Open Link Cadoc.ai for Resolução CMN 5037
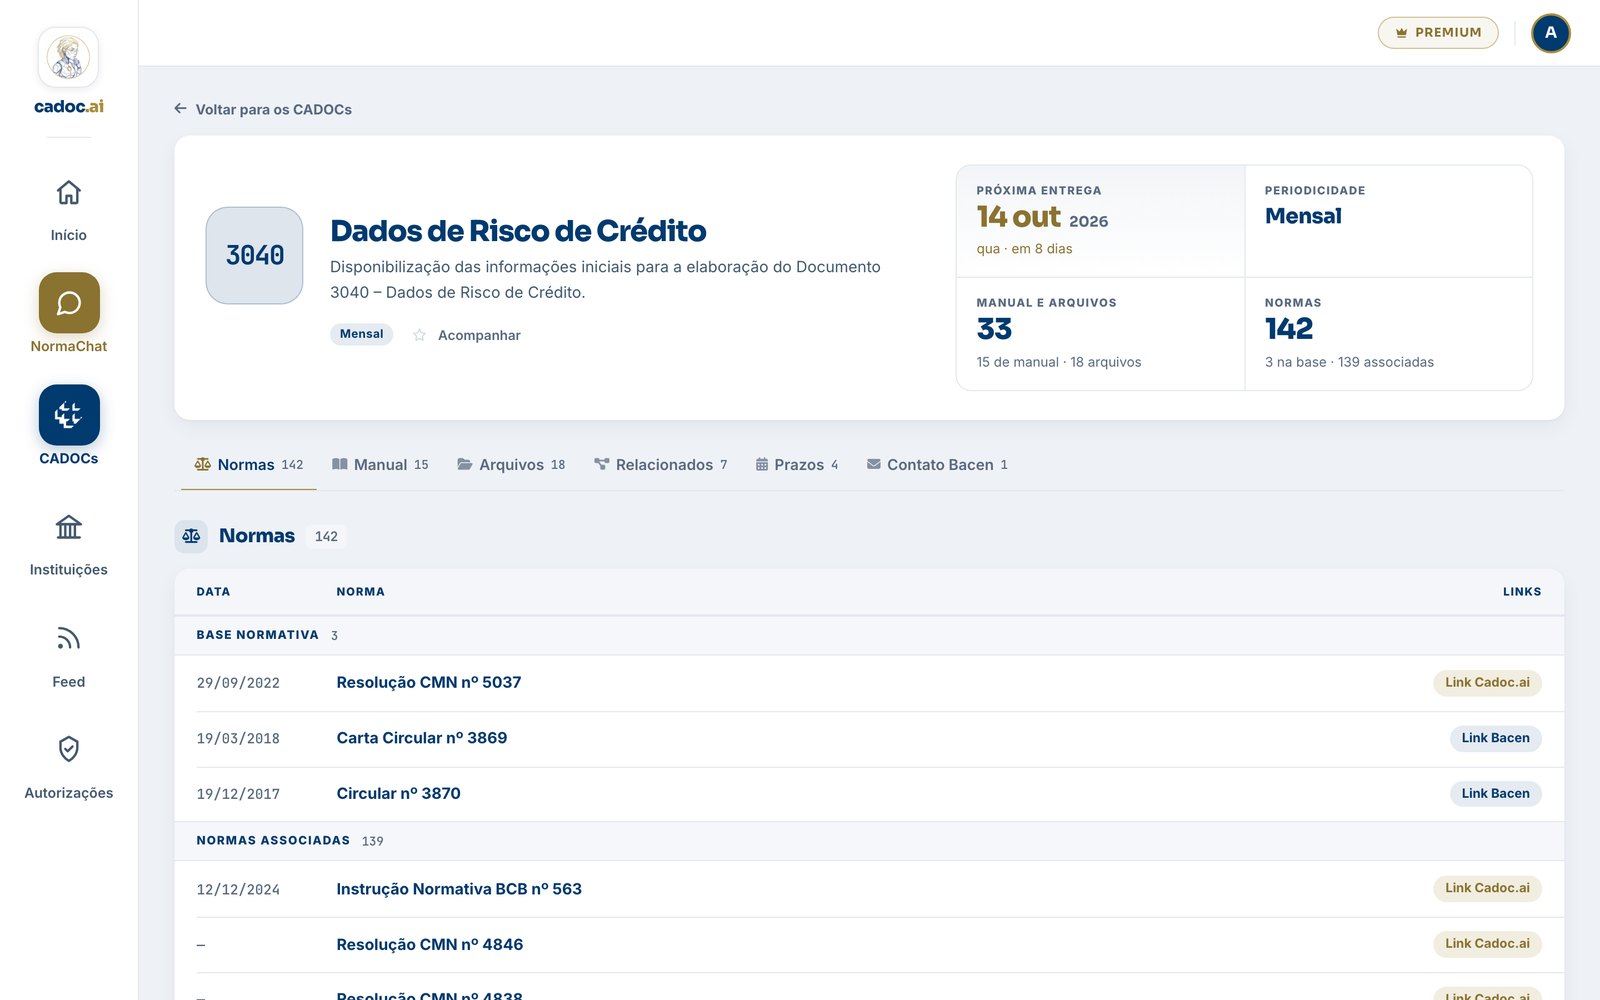The image size is (1600, 1000). pos(1487,683)
